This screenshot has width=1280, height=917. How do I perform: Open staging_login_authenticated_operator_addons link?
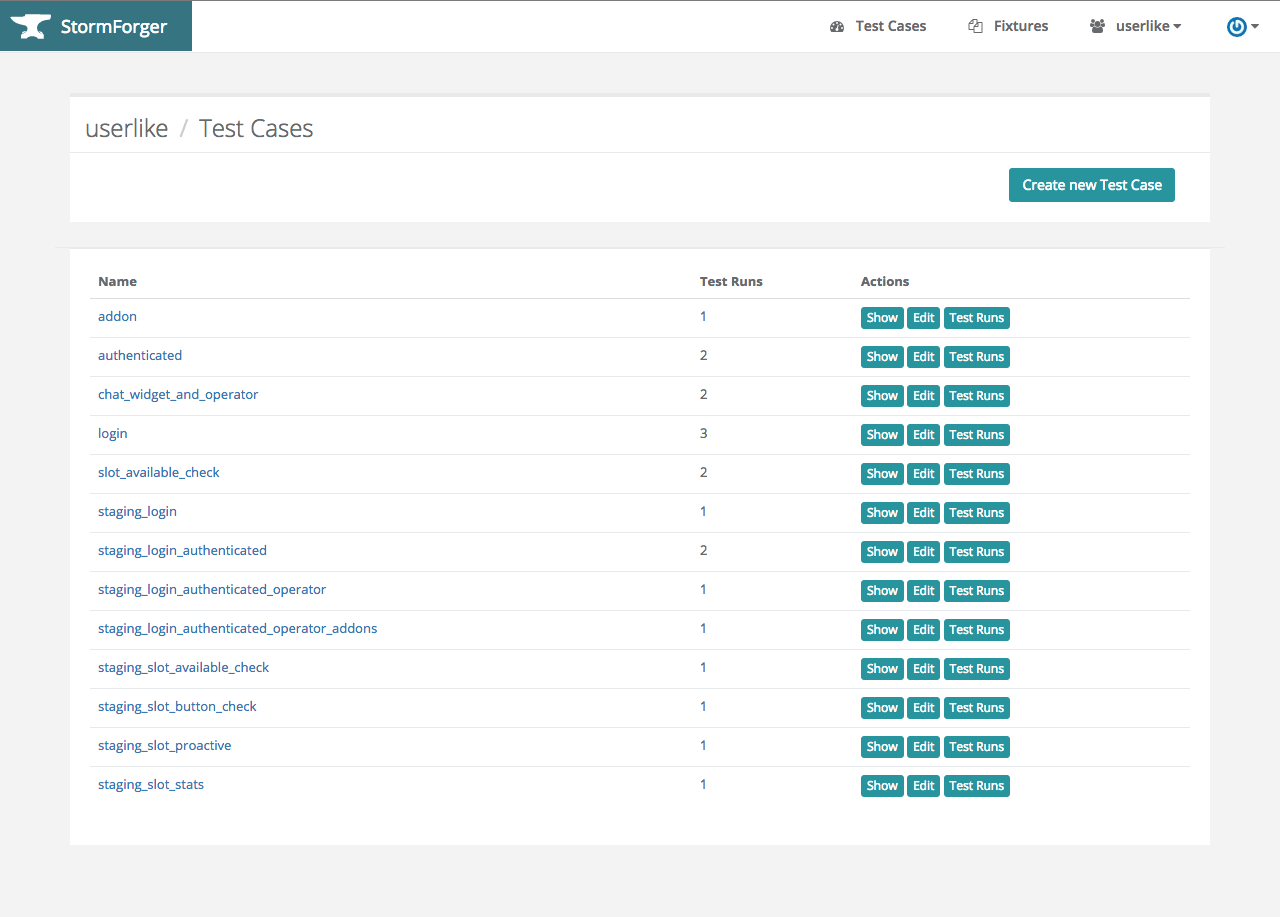click(237, 629)
